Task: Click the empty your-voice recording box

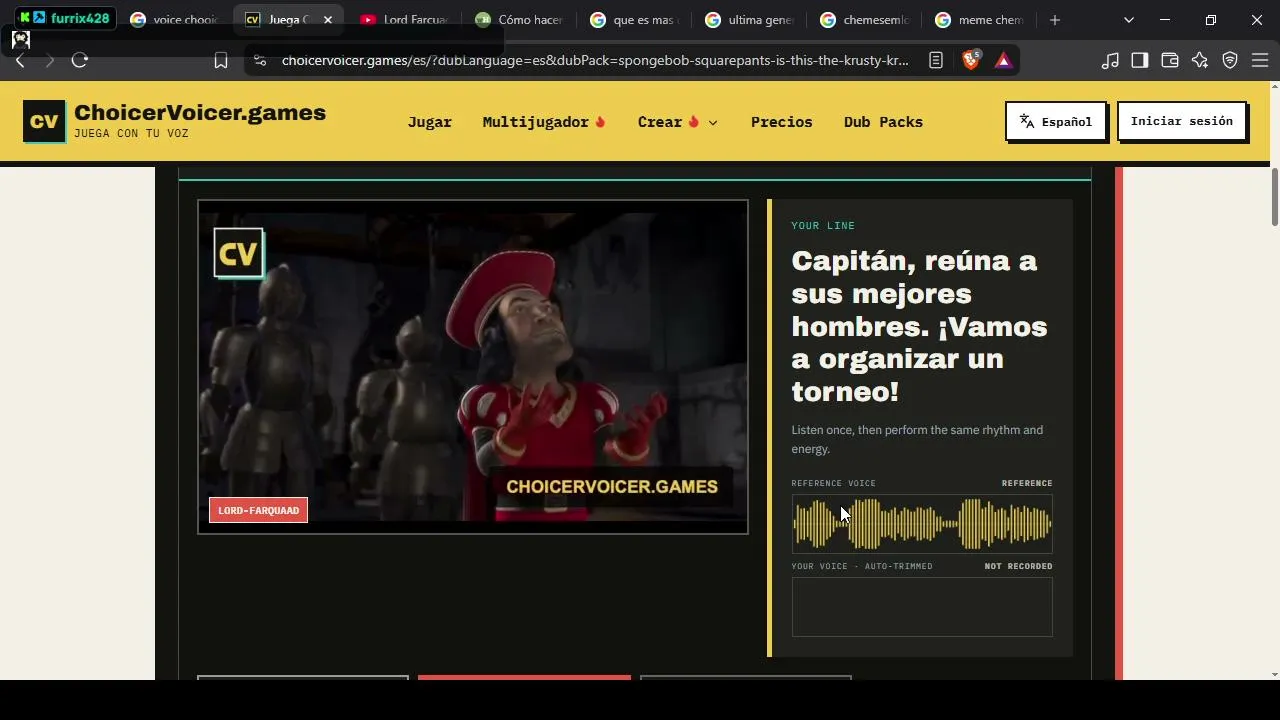Action: click(922, 607)
